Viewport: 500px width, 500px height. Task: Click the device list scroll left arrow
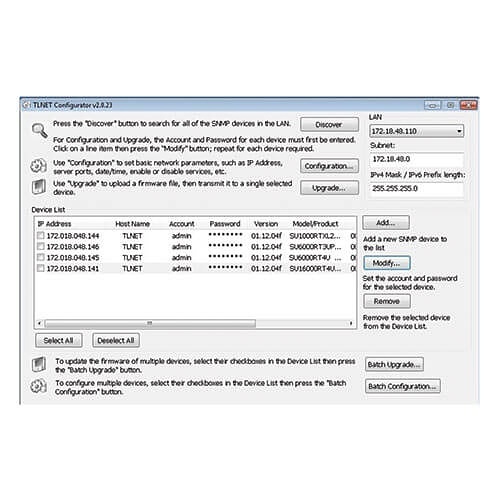point(39,323)
